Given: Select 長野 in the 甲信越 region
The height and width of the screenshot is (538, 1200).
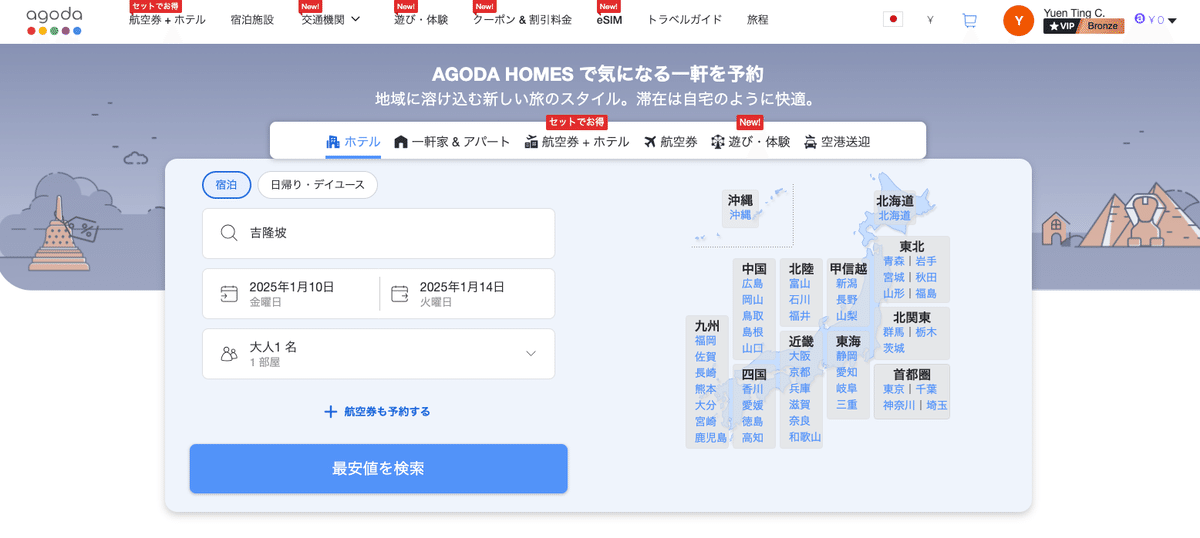Looking at the screenshot, I should tap(847, 299).
